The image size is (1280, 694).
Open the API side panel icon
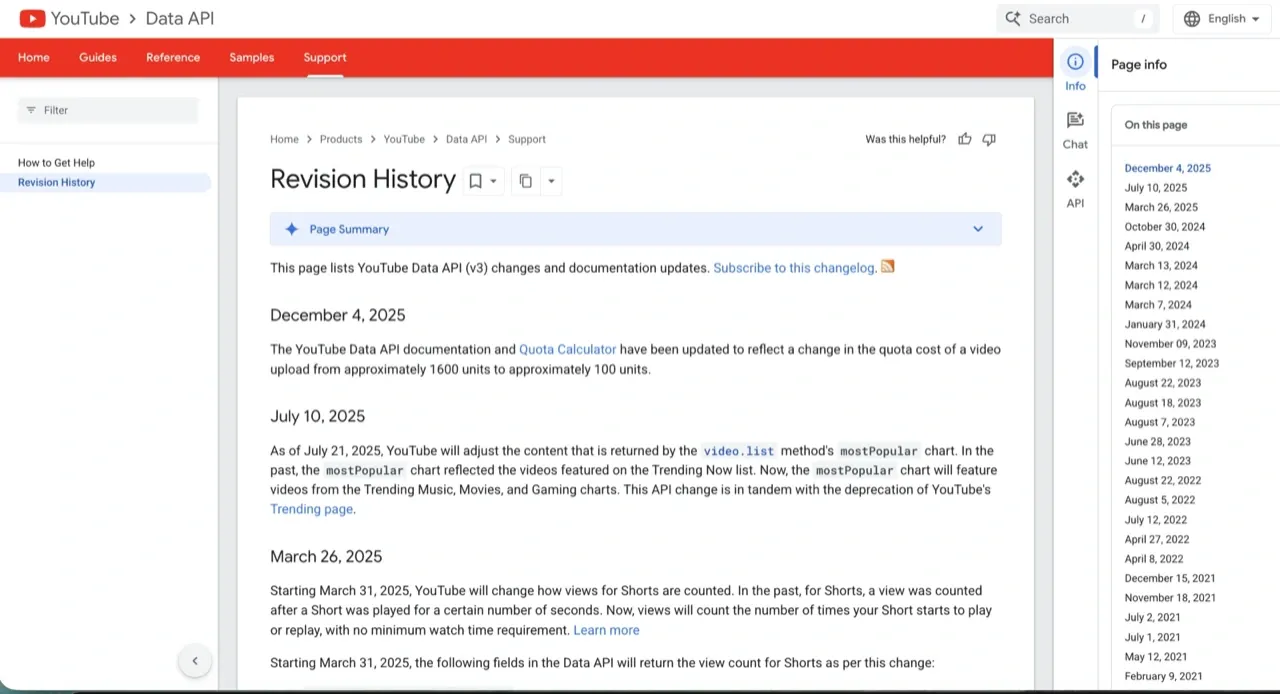click(1075, 179)
